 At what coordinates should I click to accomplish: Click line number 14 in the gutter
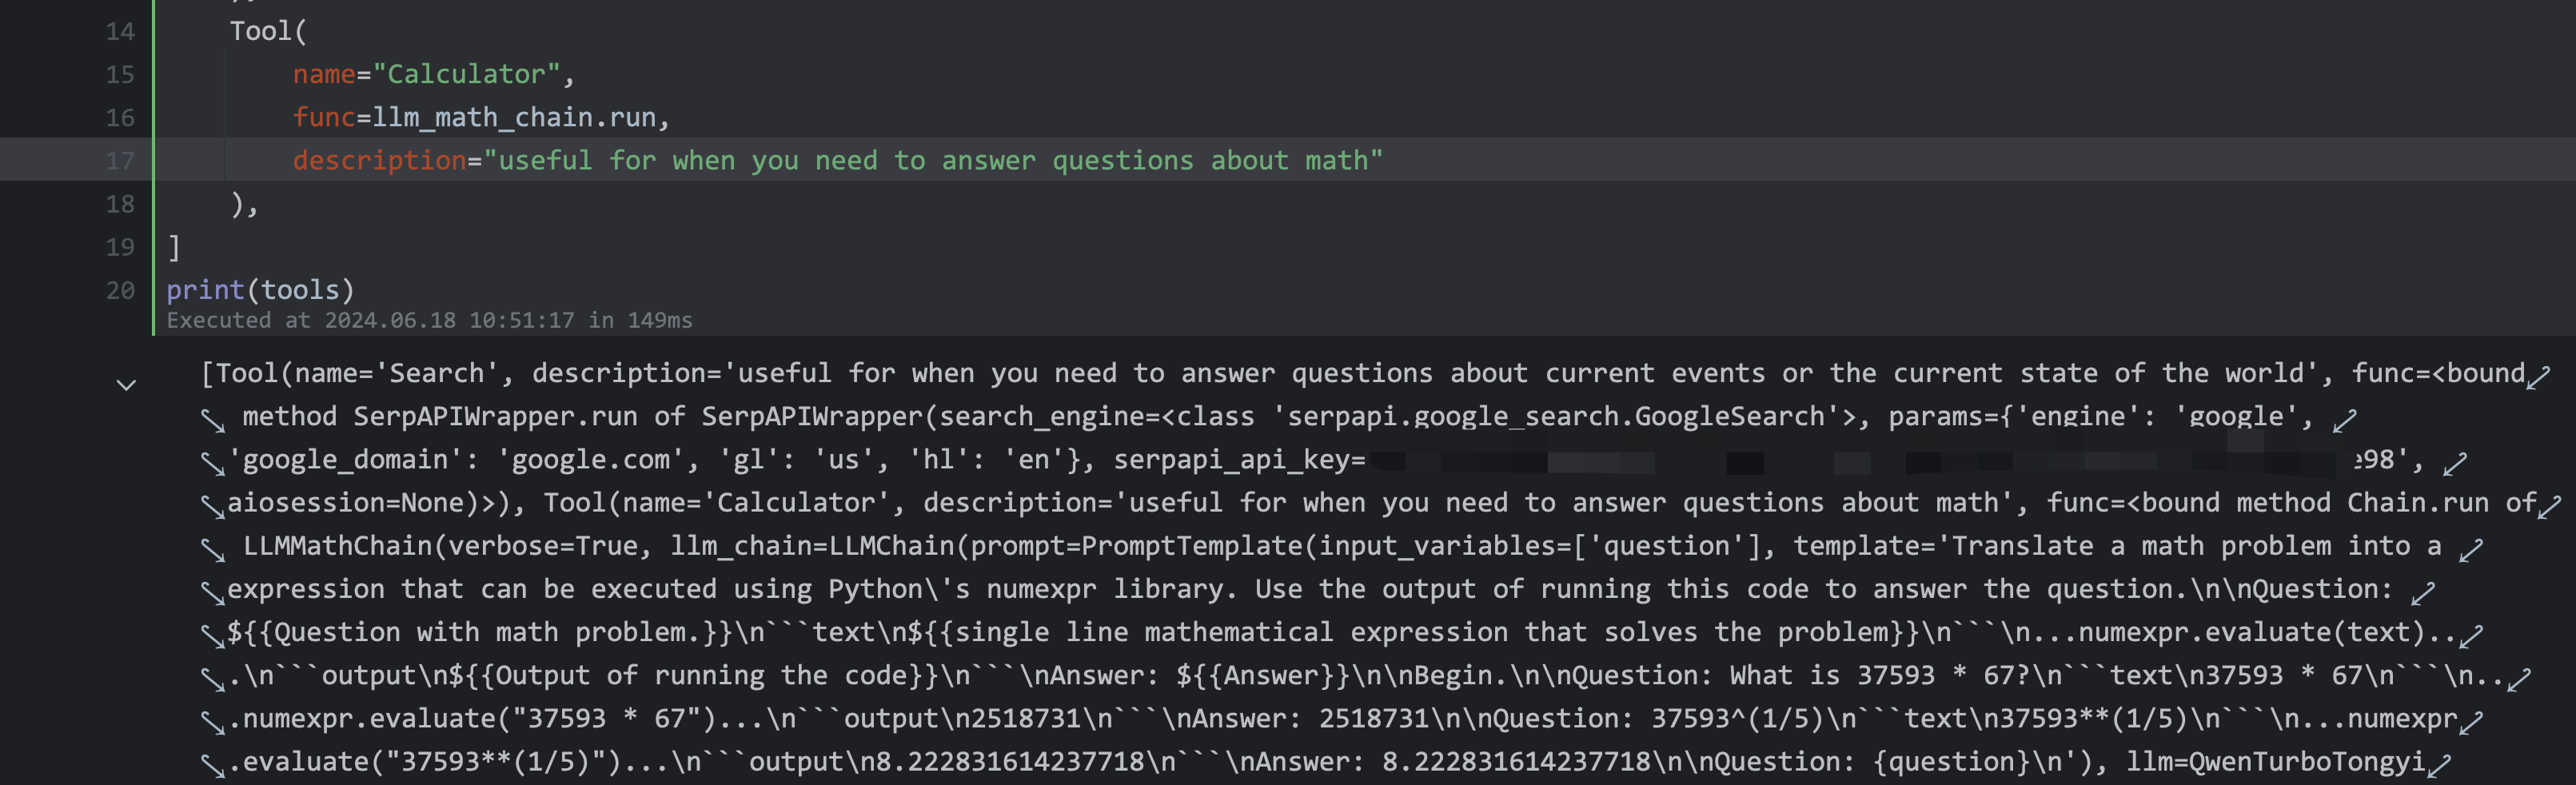[x=120, y=32]
